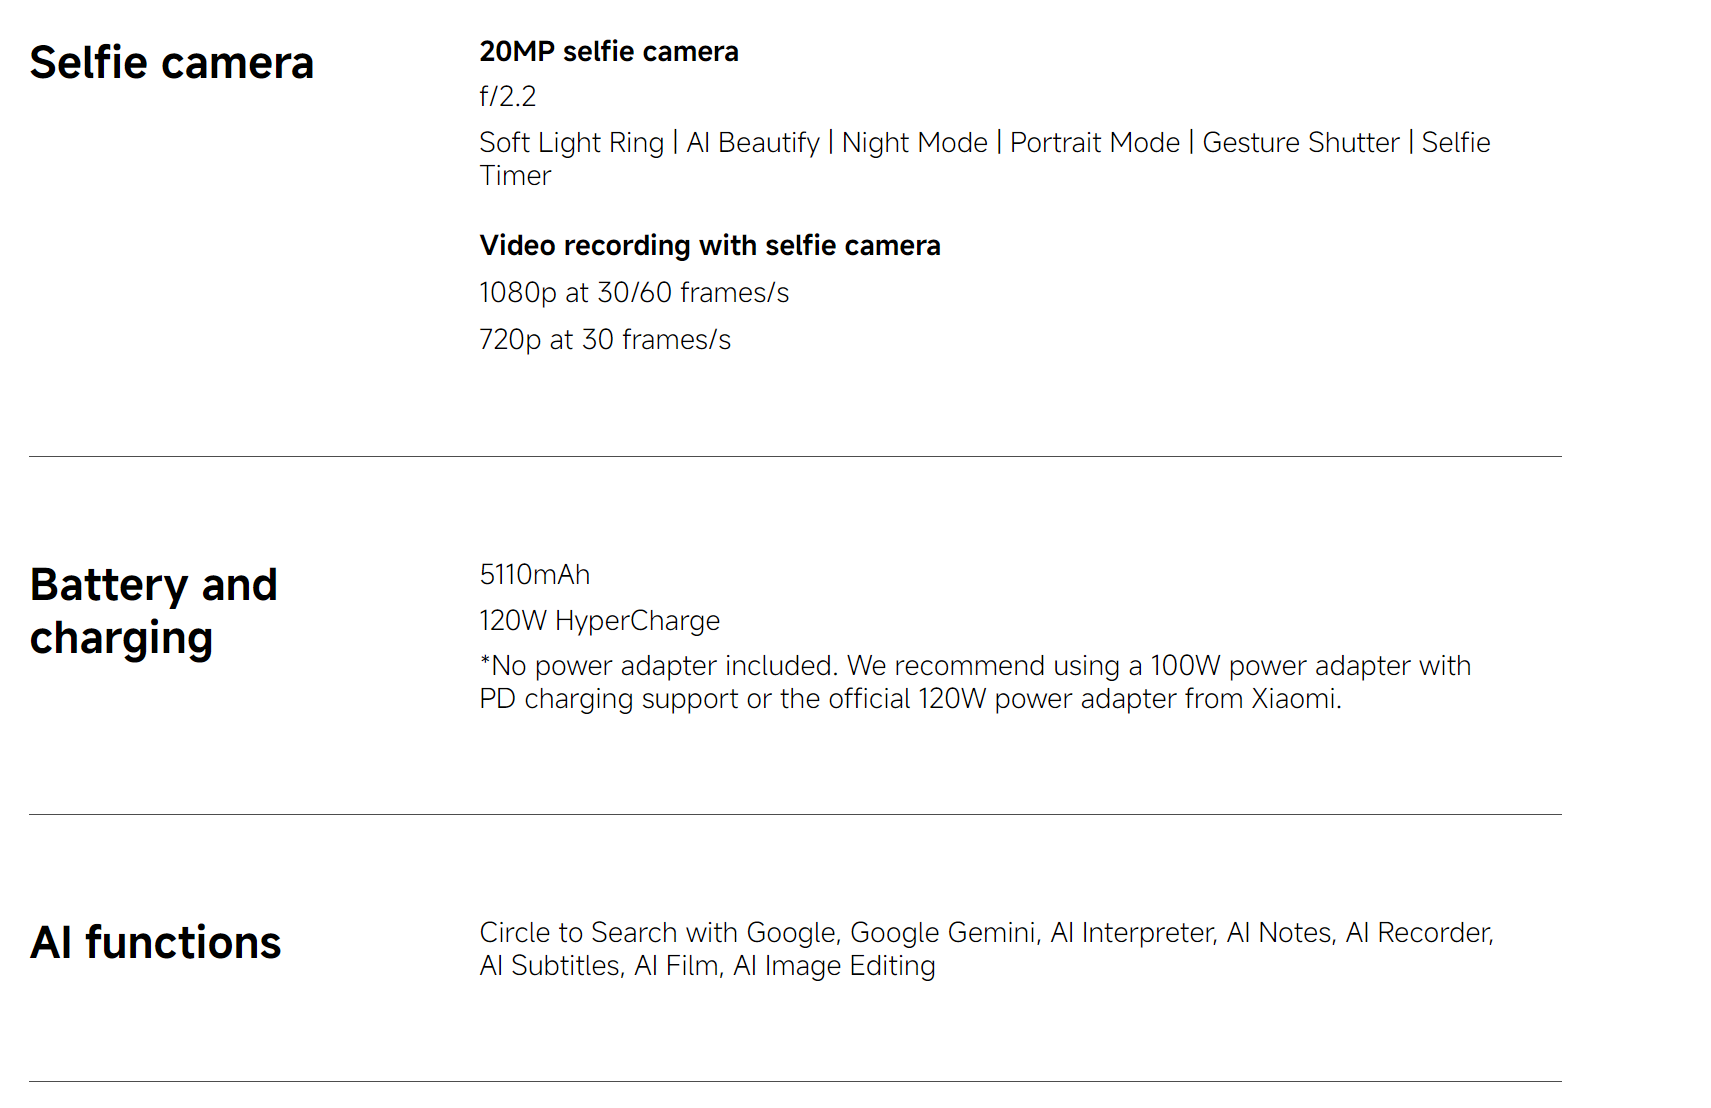Click the no power adapter included note
The height and width of the screenshot is (1108, 1711).
coord(974,682)
